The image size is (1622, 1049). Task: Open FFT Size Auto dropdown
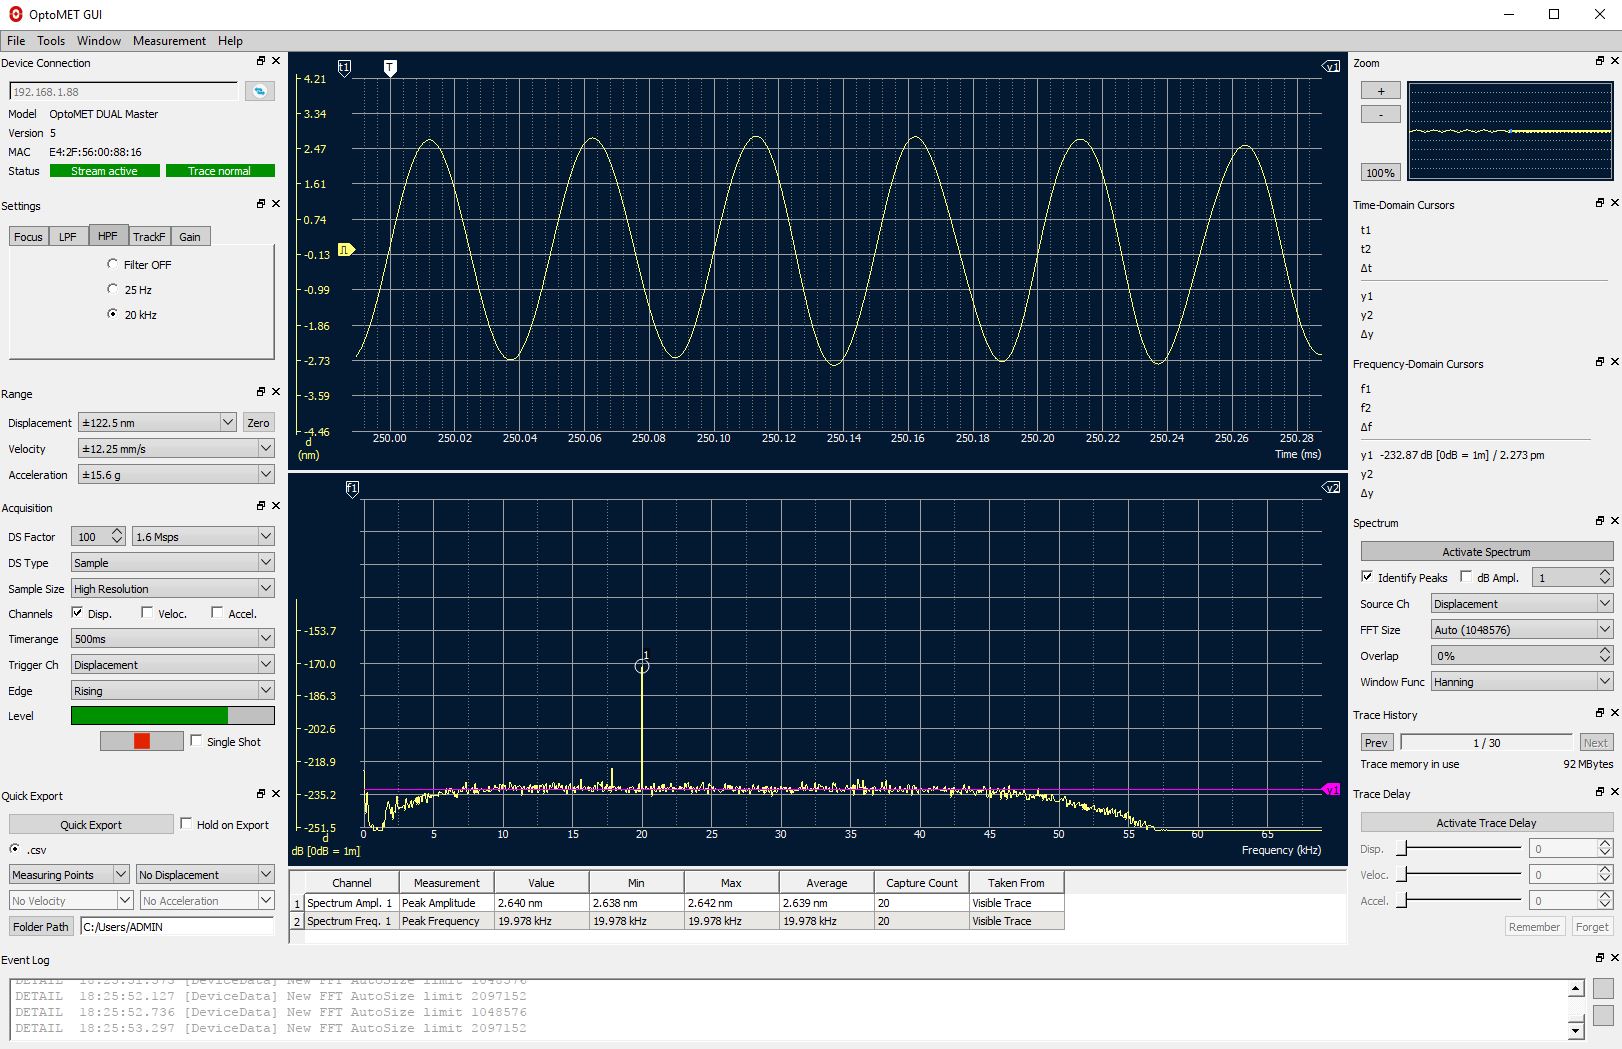[x=1522, y=630]
